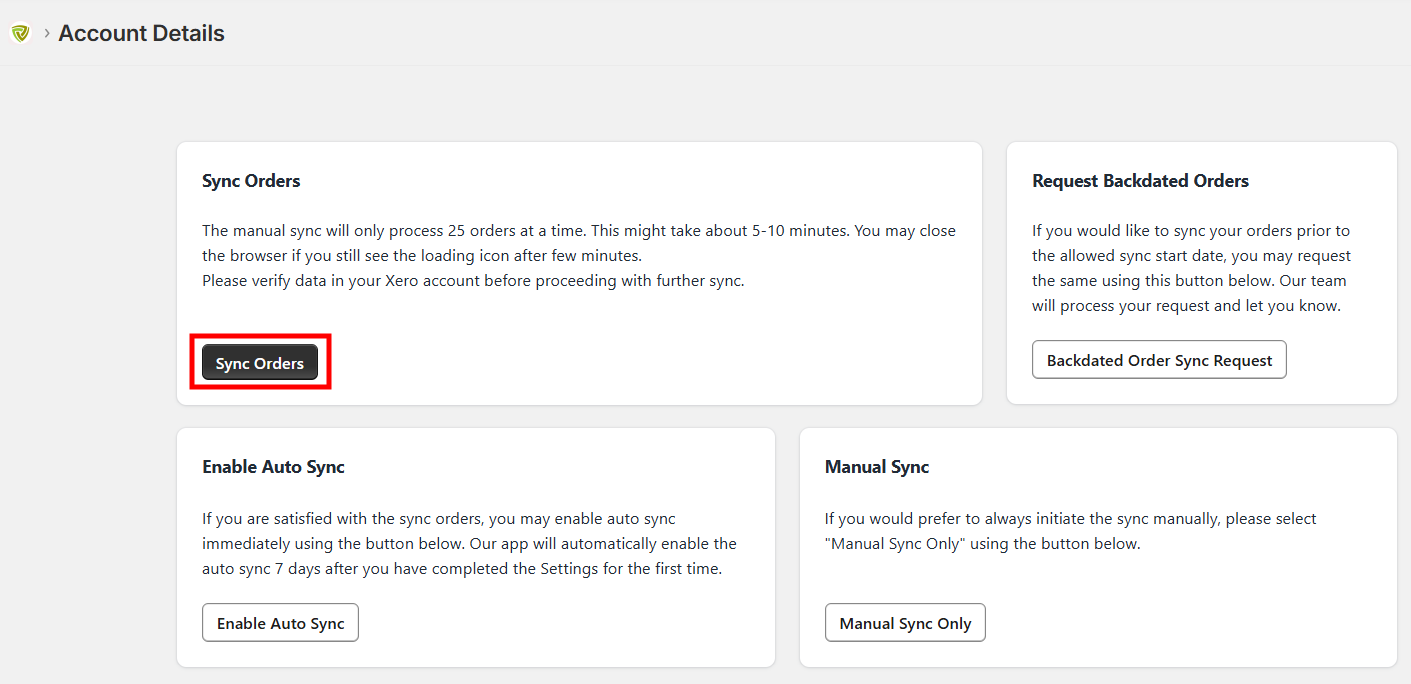Click text 'The manual sync will only process 25 orders'
Viewport: 1411px width, 684px height.
click(x=358, y=230)
